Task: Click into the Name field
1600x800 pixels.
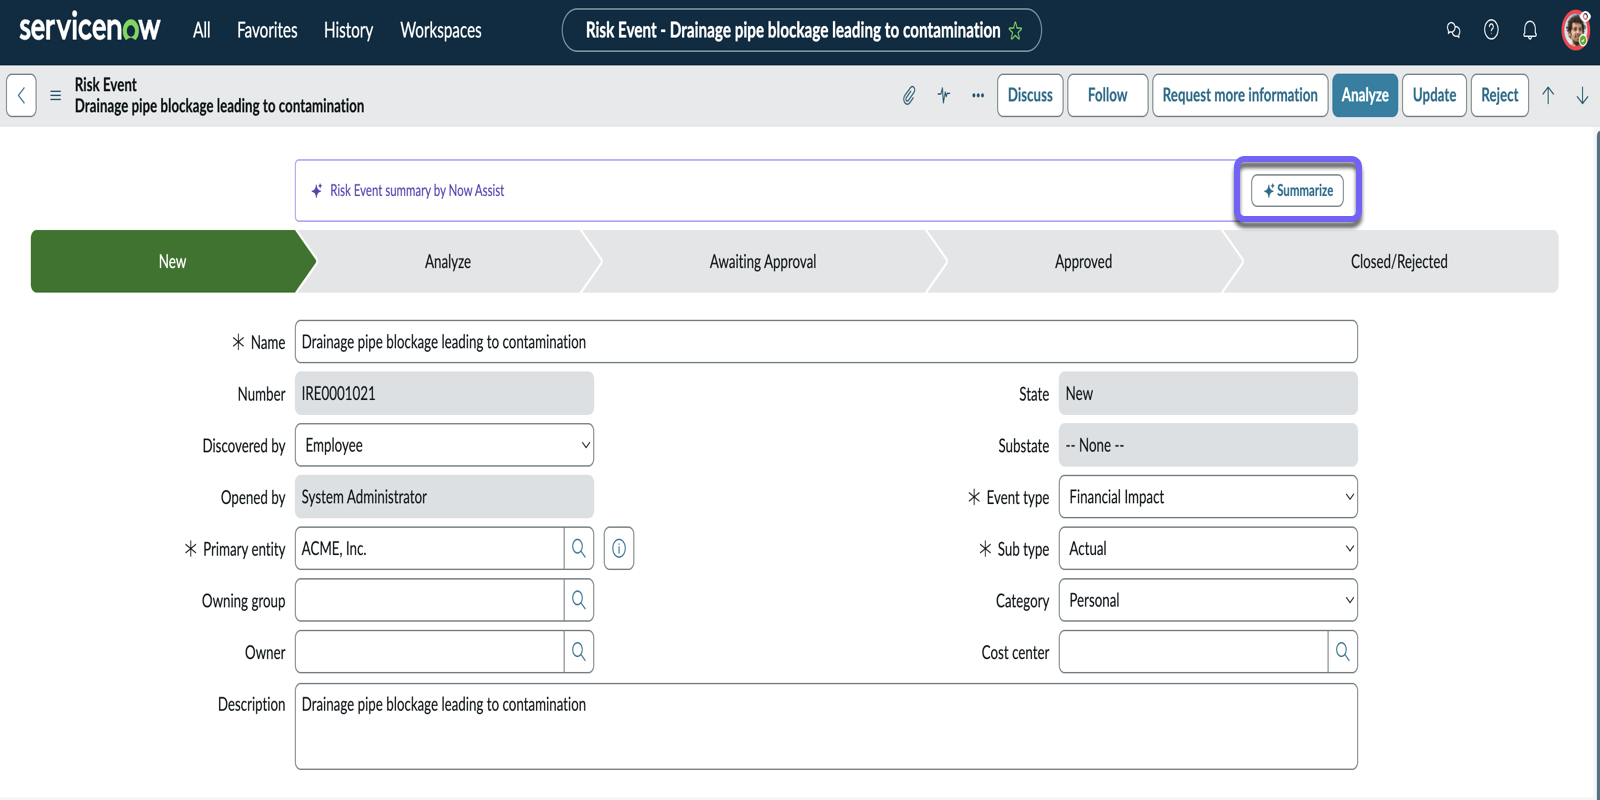Action: (x=826, y=342)
